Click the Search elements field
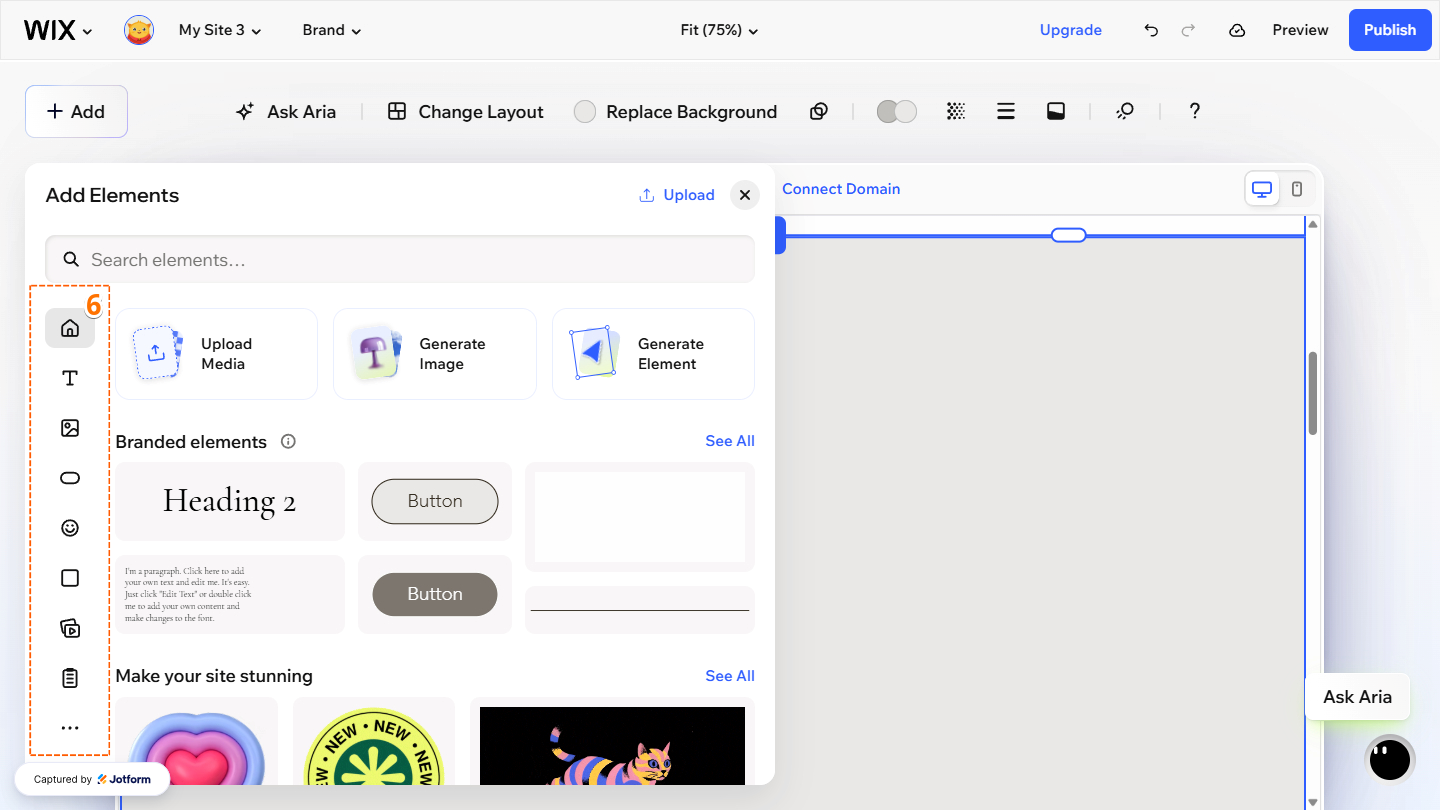1440x810 pixels. pos(400,260)
